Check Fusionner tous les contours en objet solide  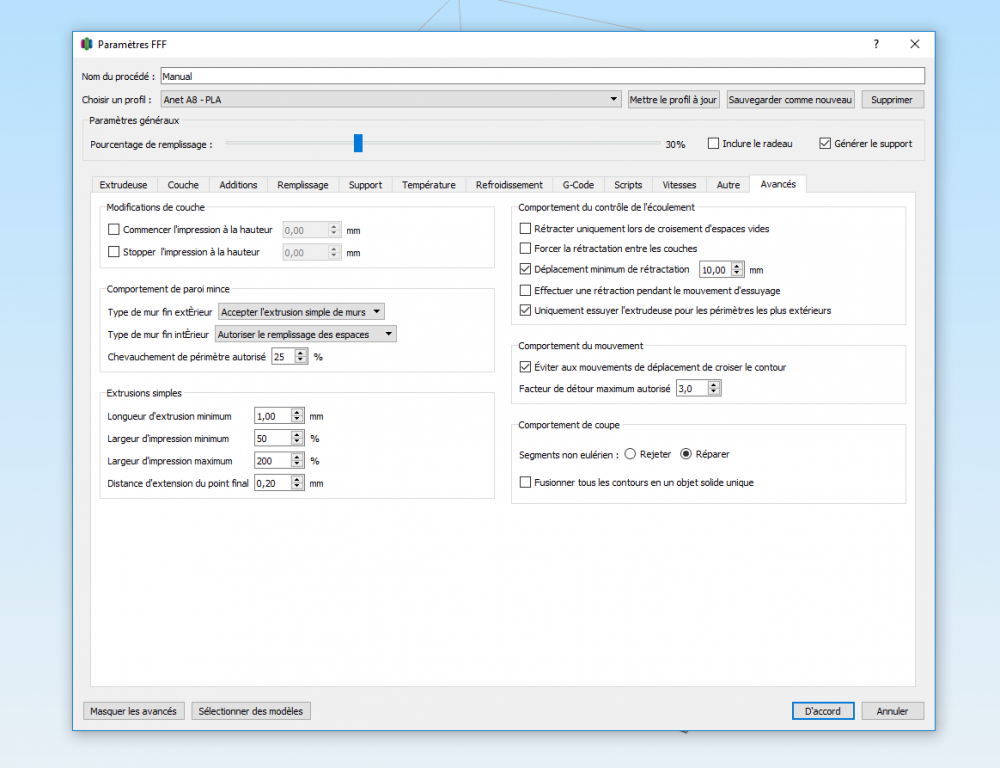pos(525,482)
